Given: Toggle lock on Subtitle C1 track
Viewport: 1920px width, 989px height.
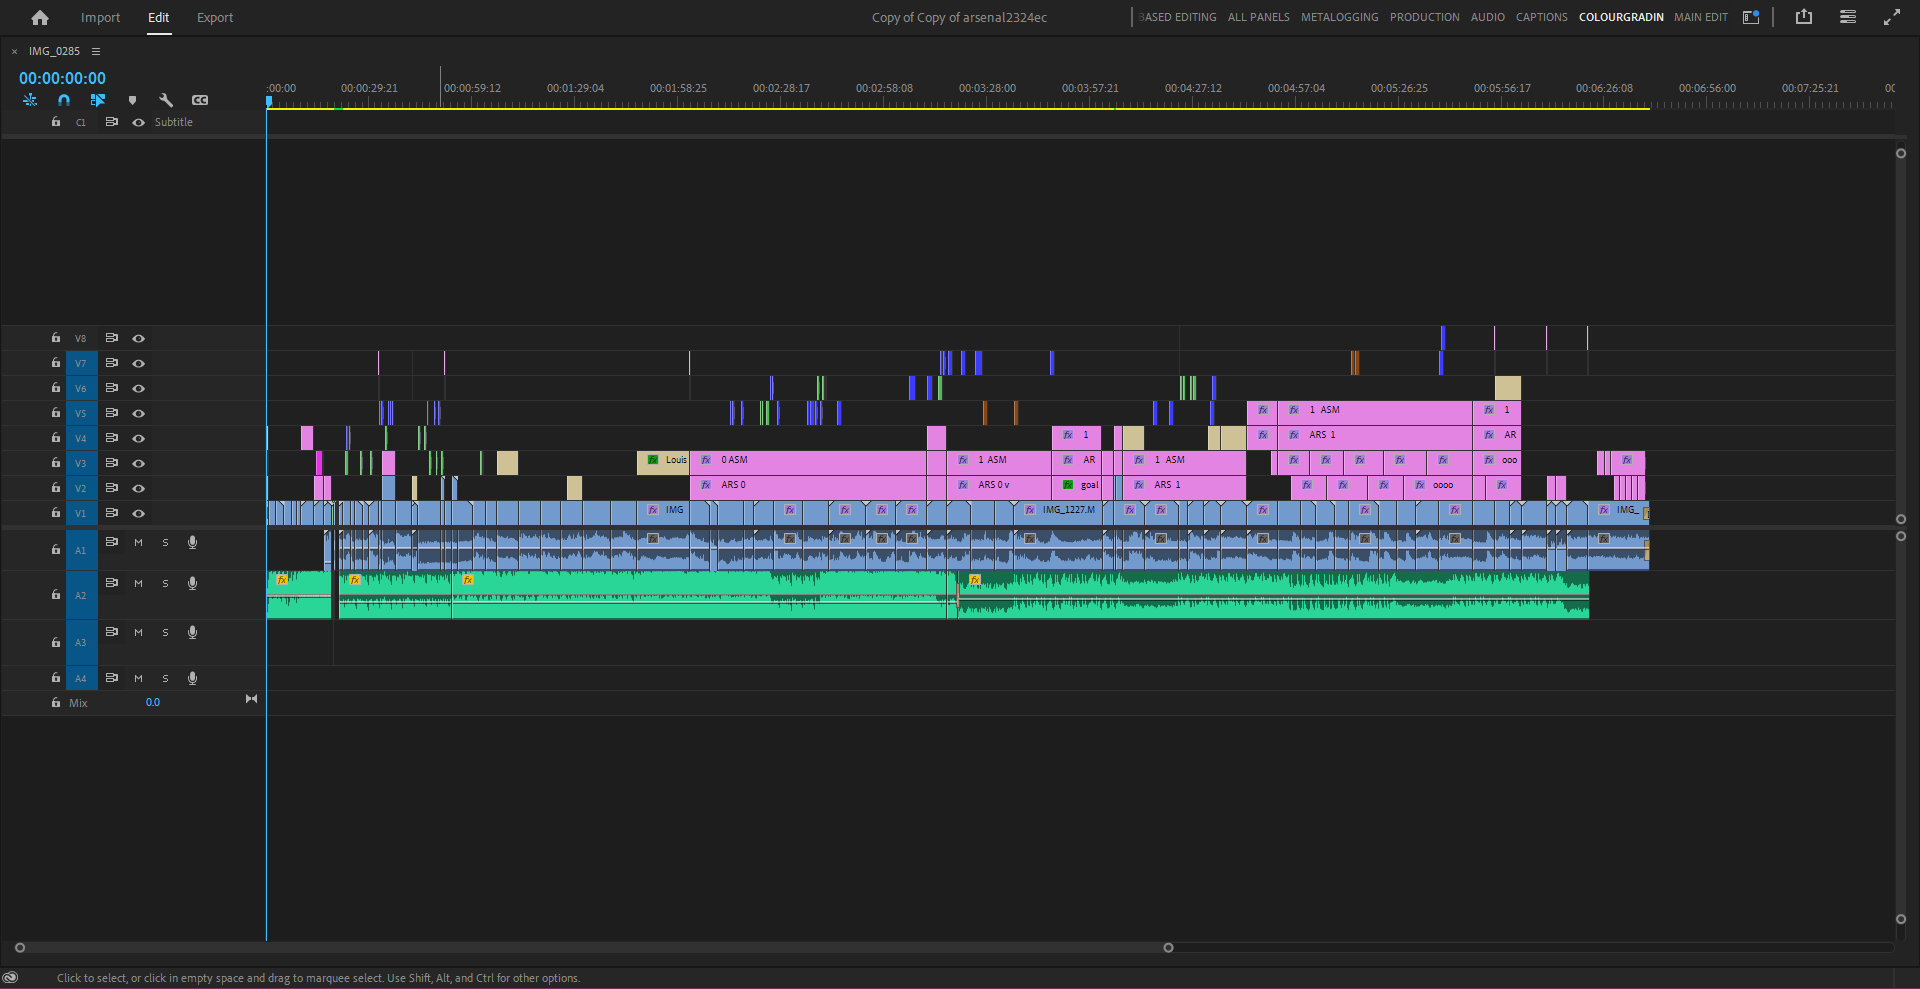Looking at the screenshot, I should pos(56,122).
